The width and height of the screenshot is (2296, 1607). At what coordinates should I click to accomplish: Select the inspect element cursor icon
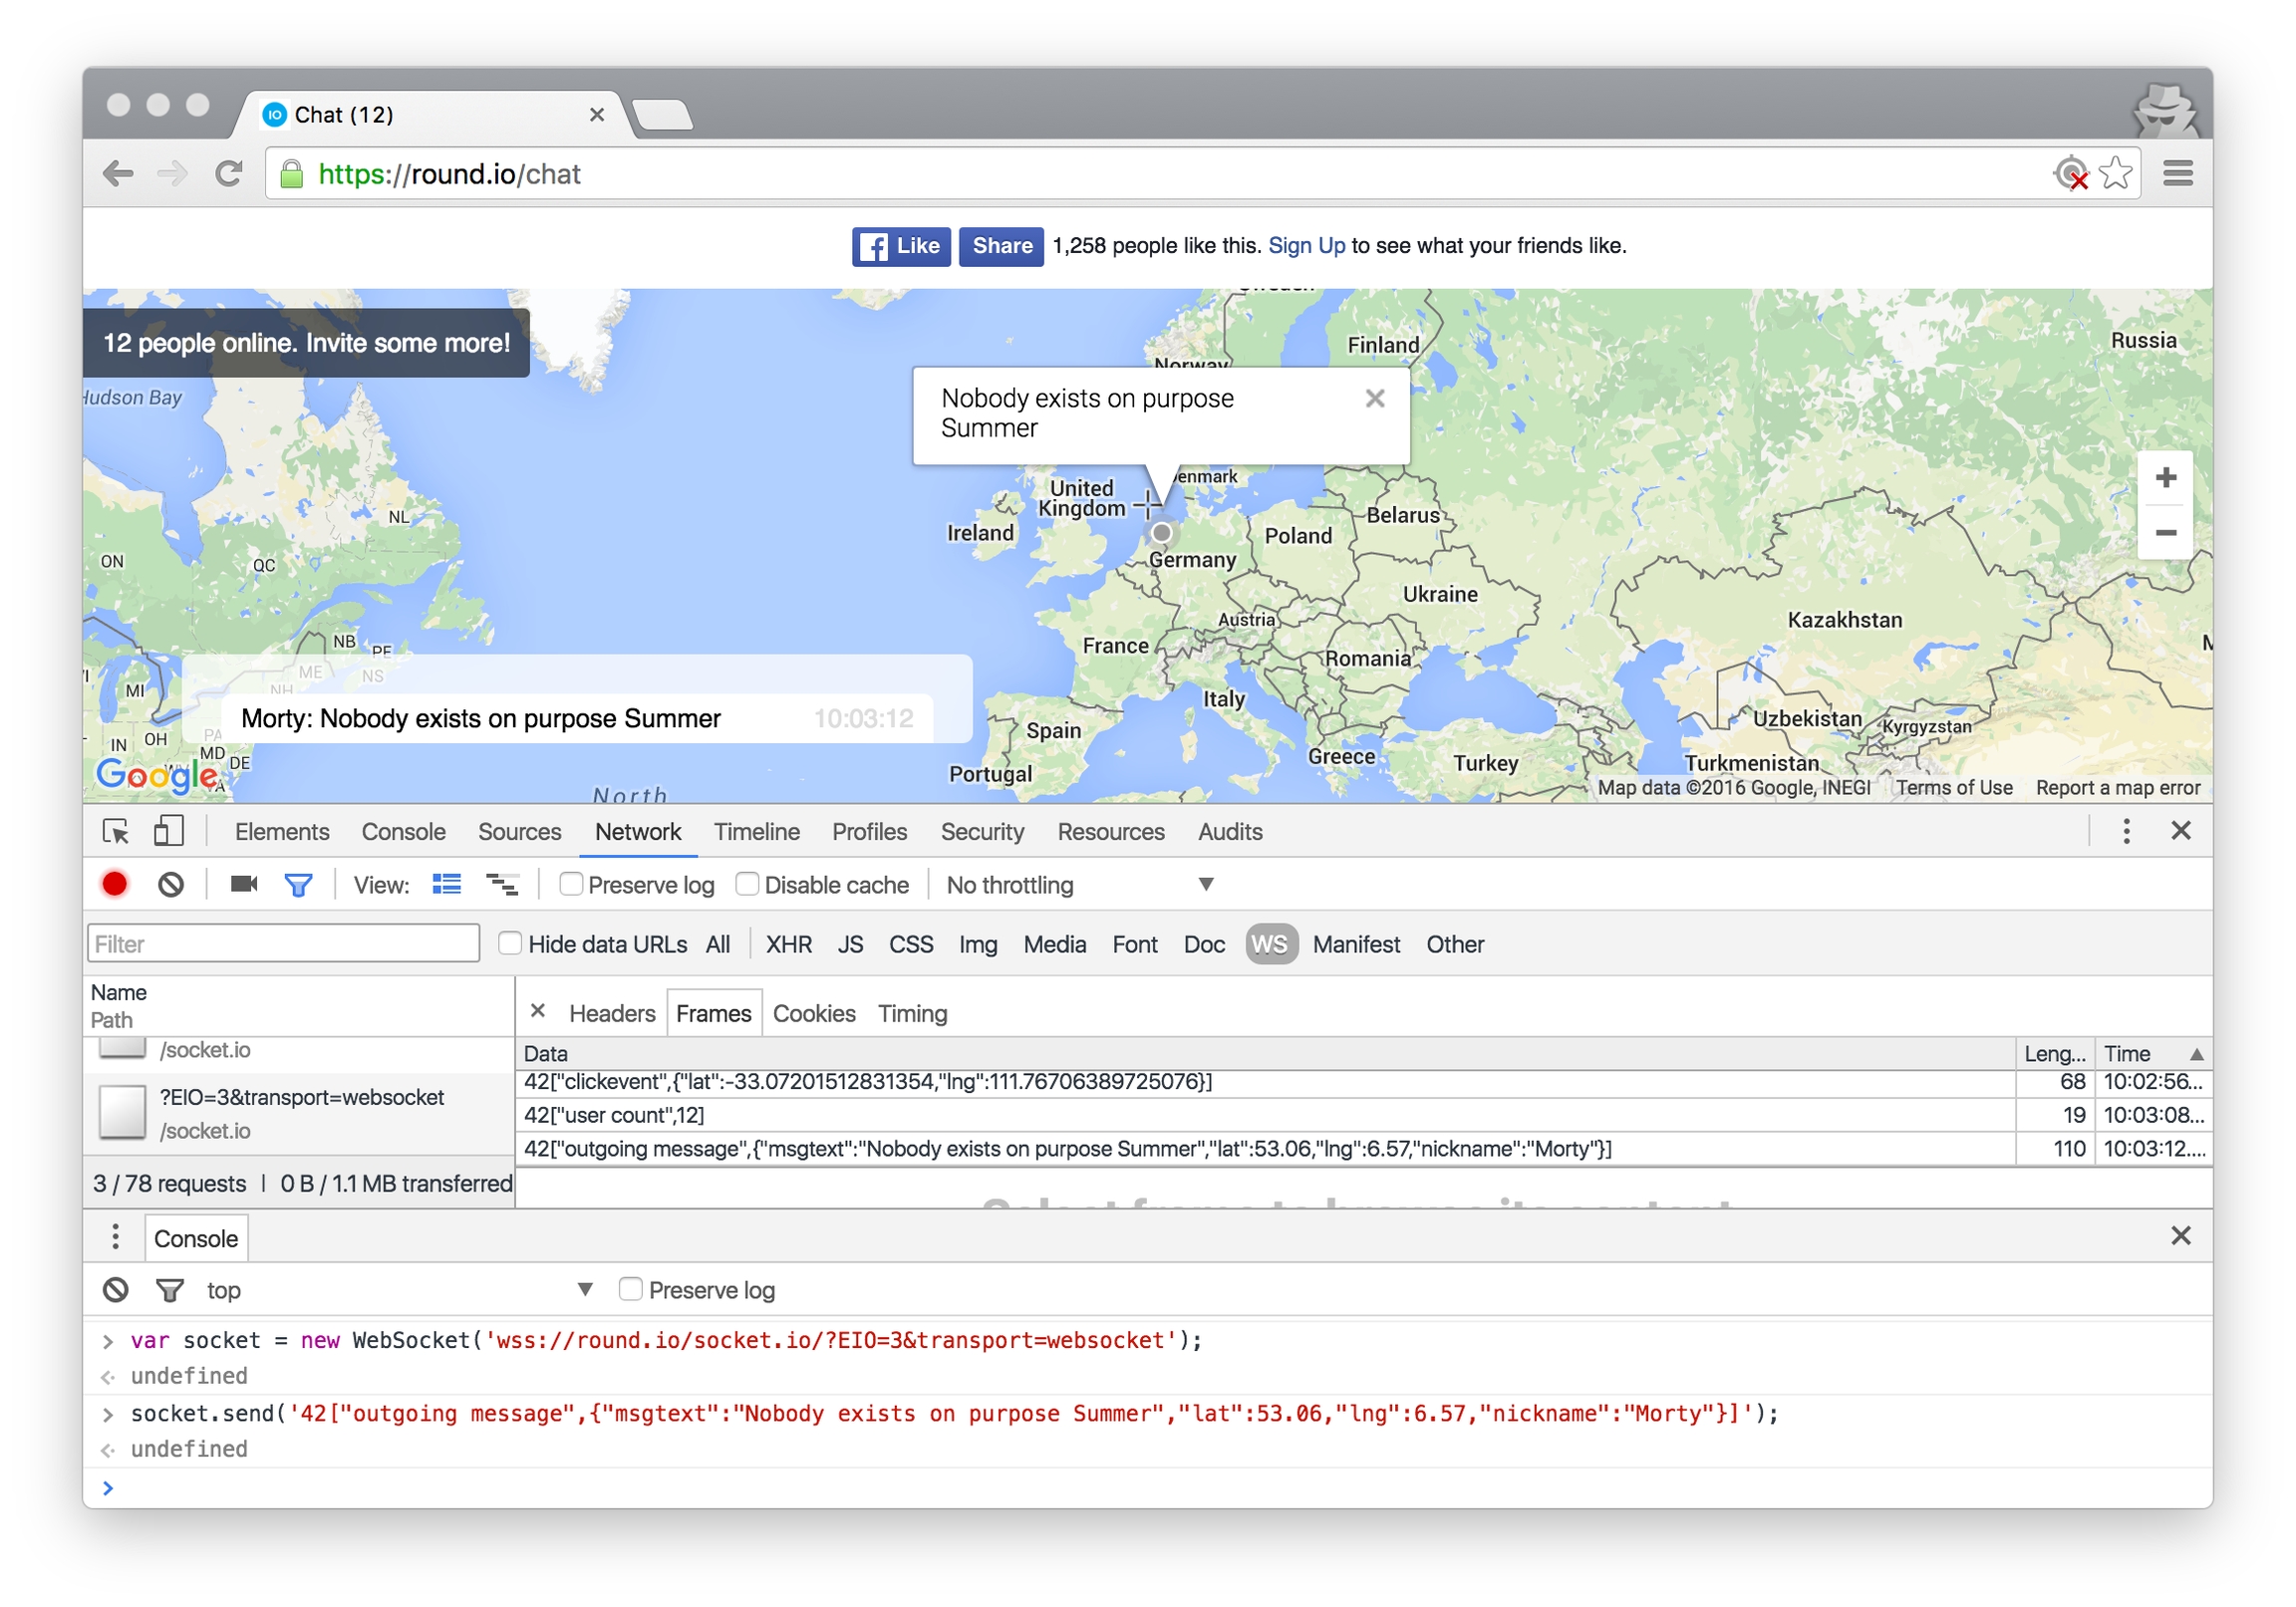click(116, 832)
